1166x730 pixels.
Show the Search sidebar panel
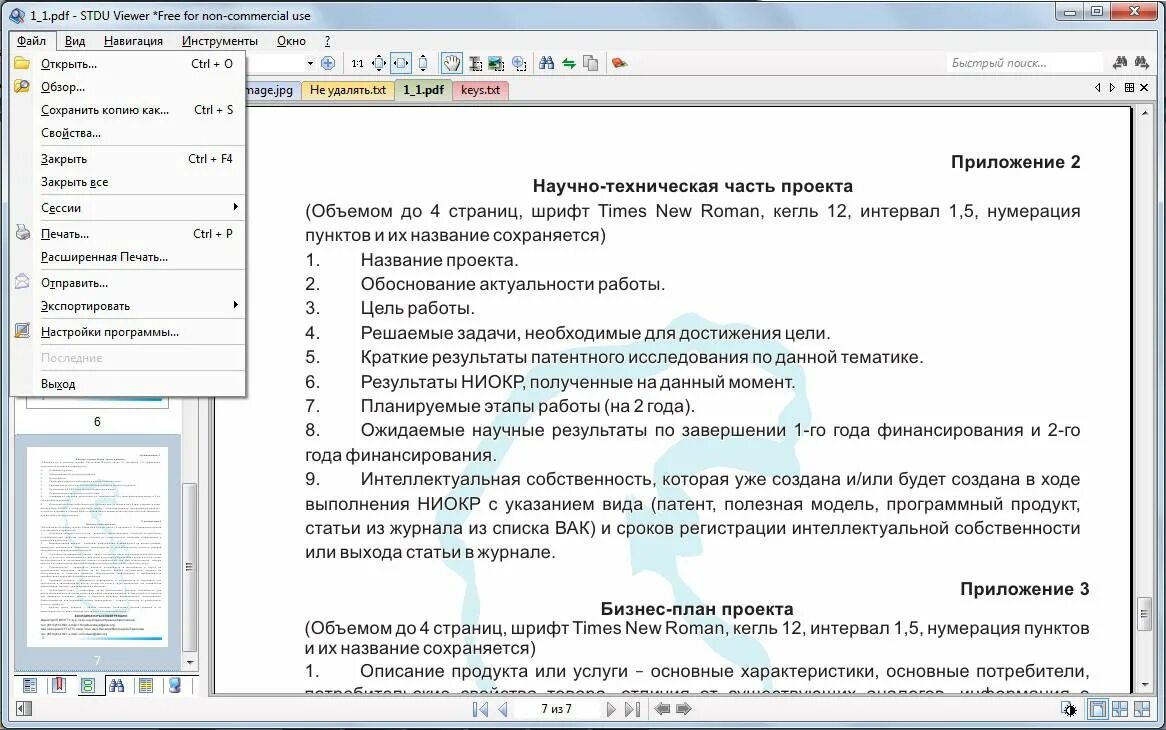click(117, 685)
